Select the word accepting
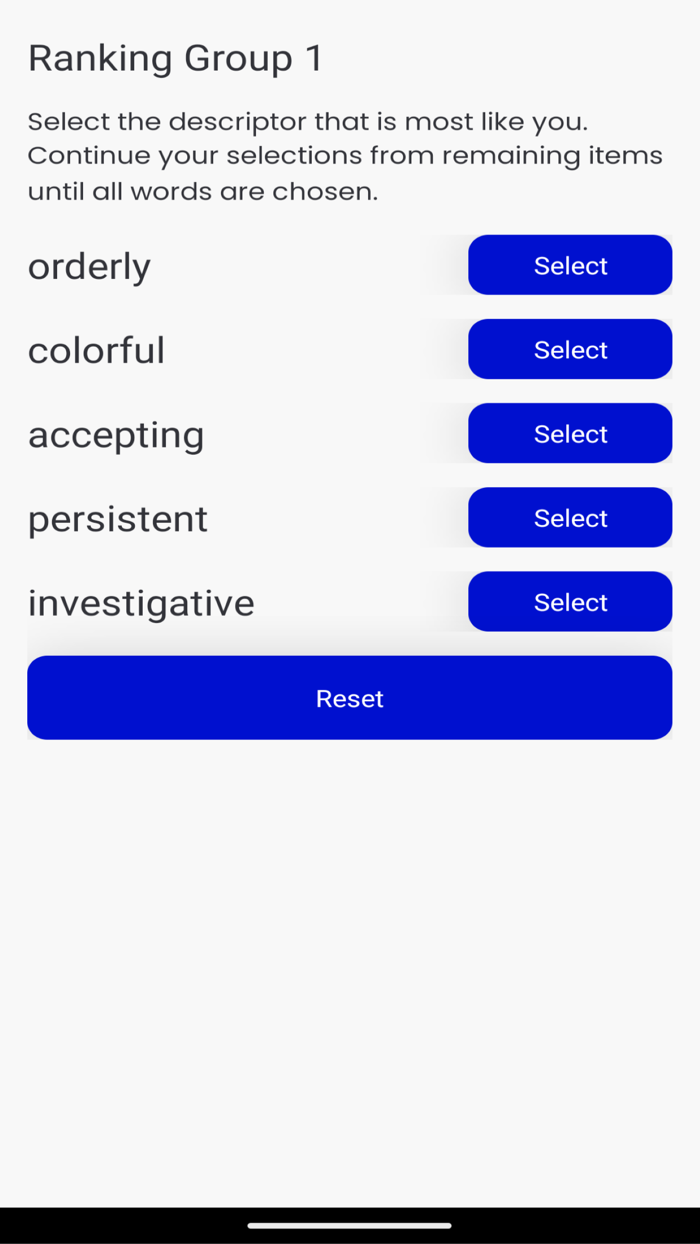This screenshot has height=1244, width=700. [x=570, y=433]
